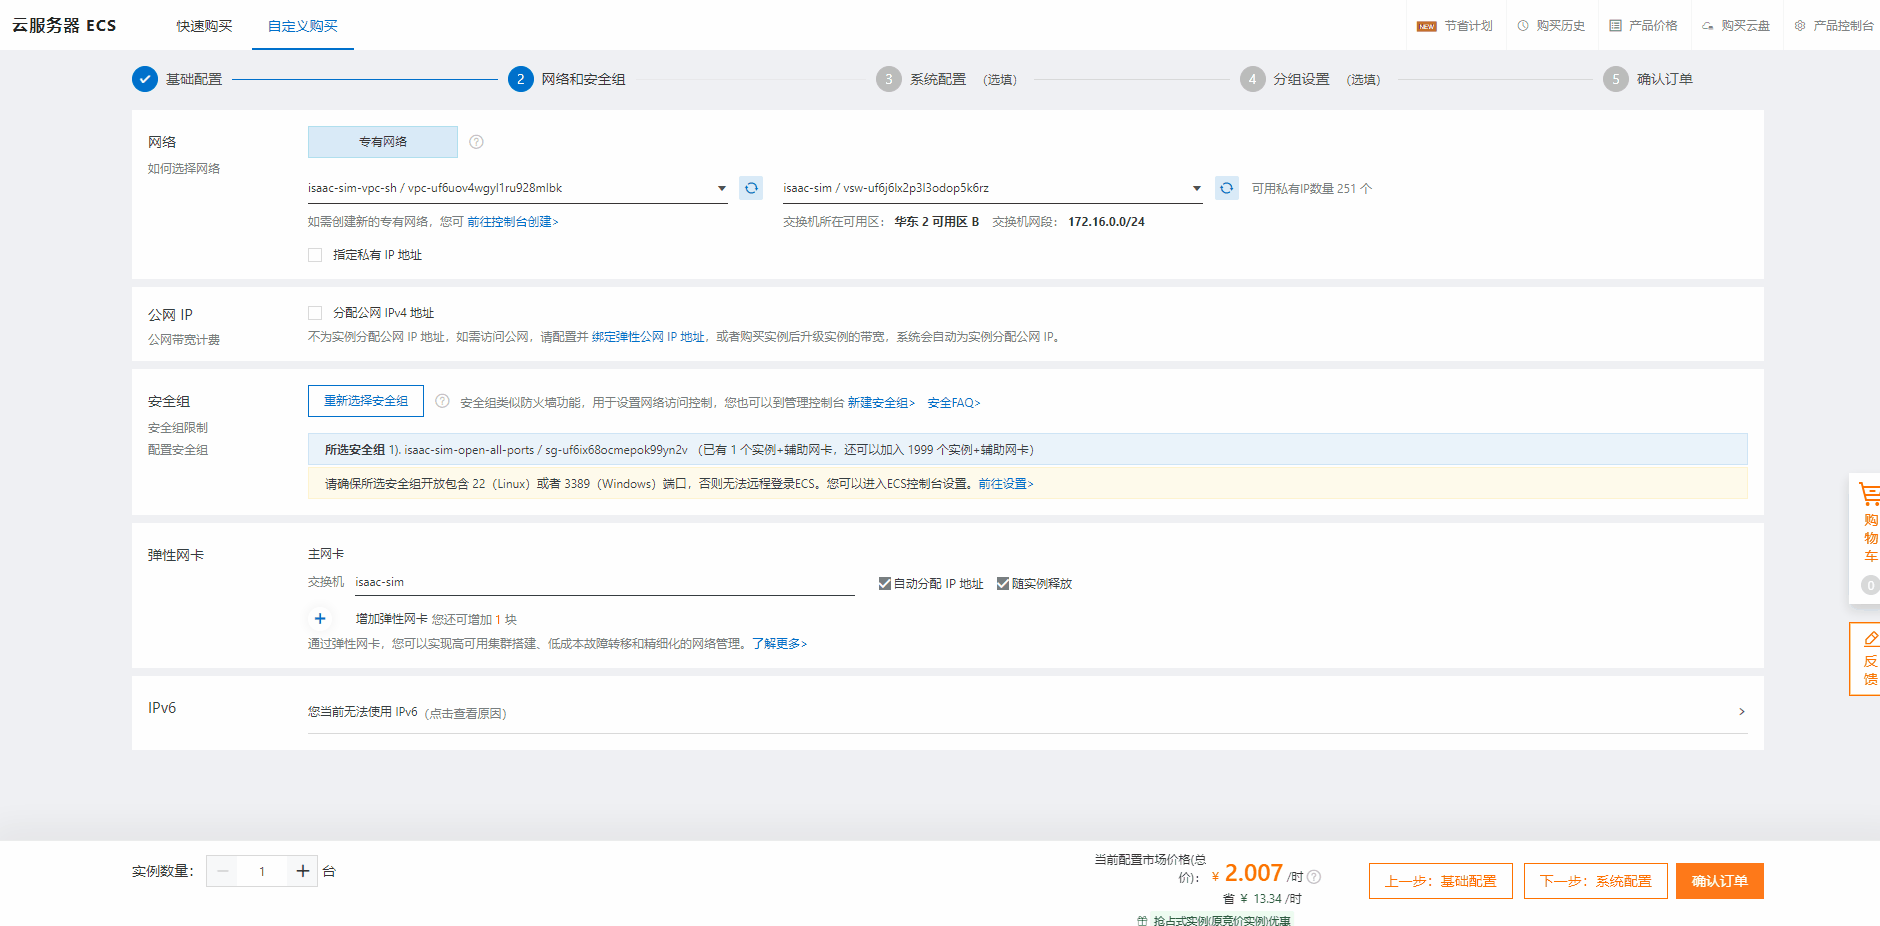1880x926 pixels.
Task: Toggle 随实例释放 checkbox
Action: point(1003,584)
